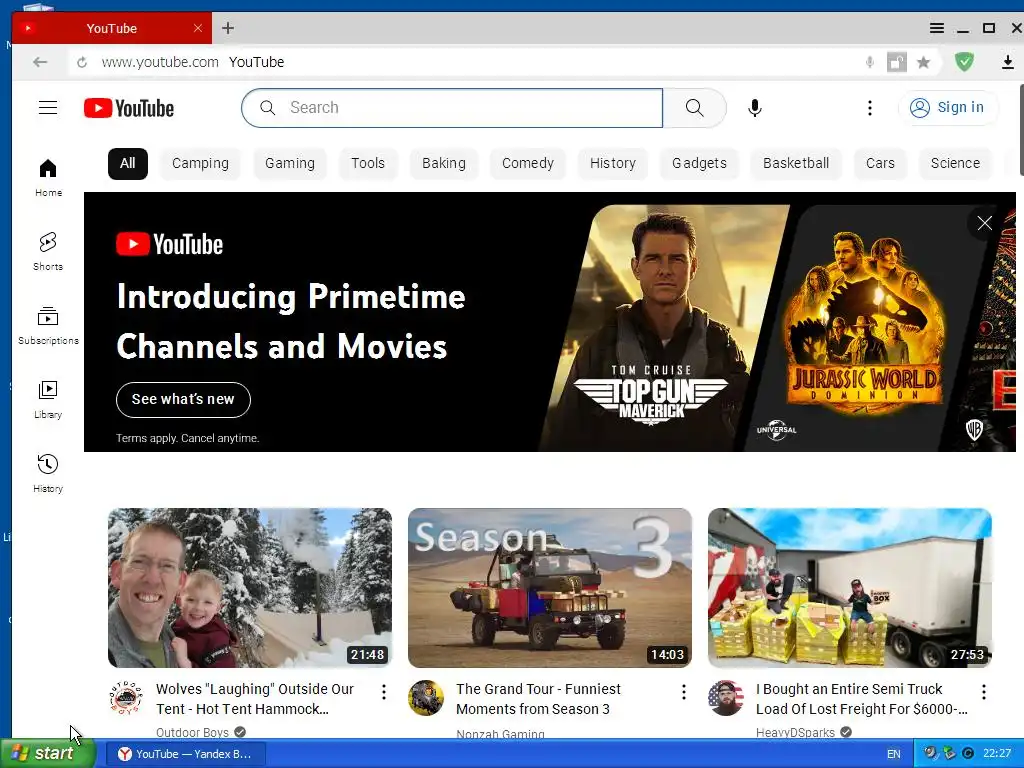This screenshot has width=1024, height=768.
Task: Reload the page with the refresh icon
Action: tap(82, 62)
